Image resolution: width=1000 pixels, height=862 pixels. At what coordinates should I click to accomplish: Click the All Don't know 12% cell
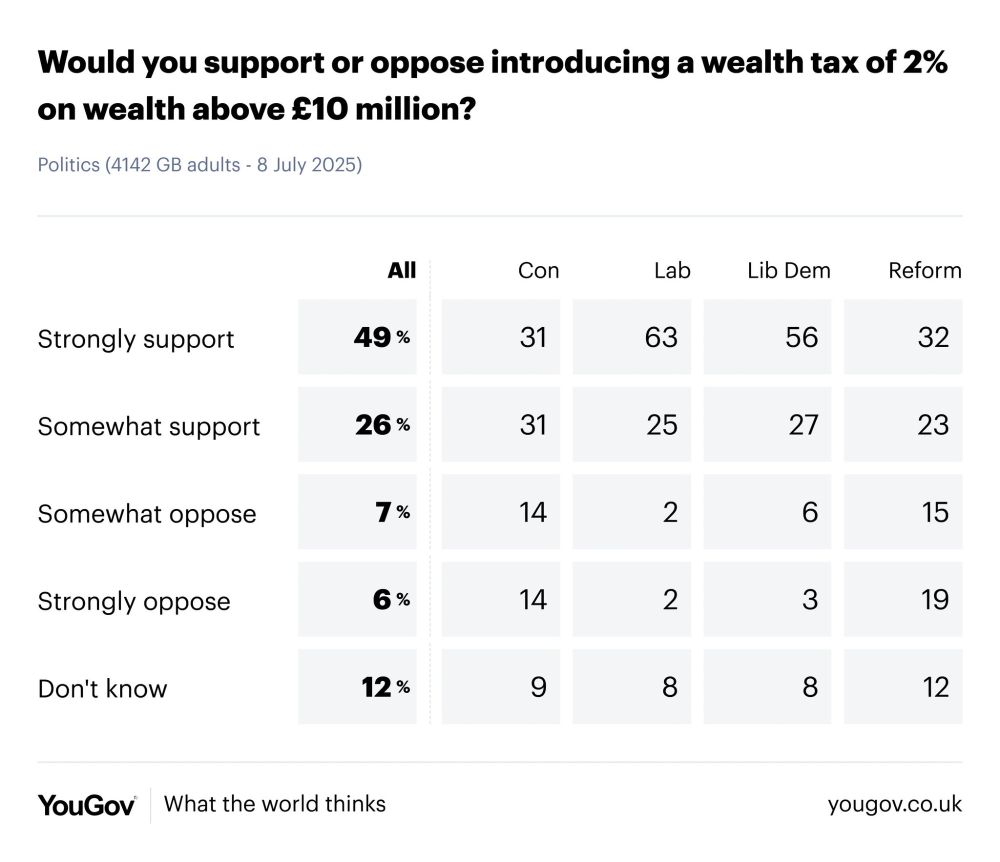pos(357,687)
